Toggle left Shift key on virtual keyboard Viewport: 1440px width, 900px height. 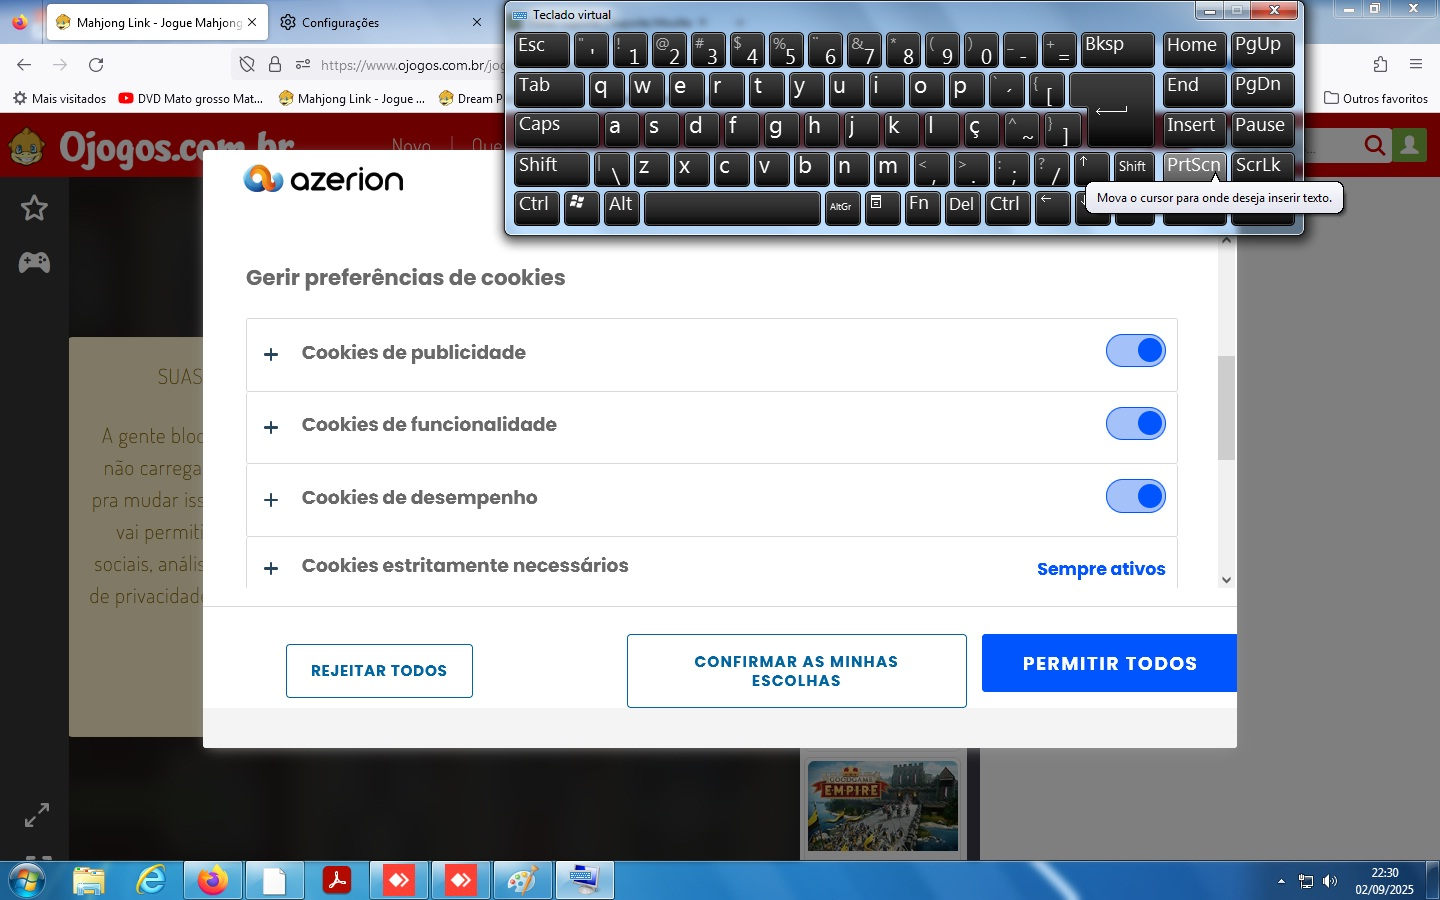551,168
